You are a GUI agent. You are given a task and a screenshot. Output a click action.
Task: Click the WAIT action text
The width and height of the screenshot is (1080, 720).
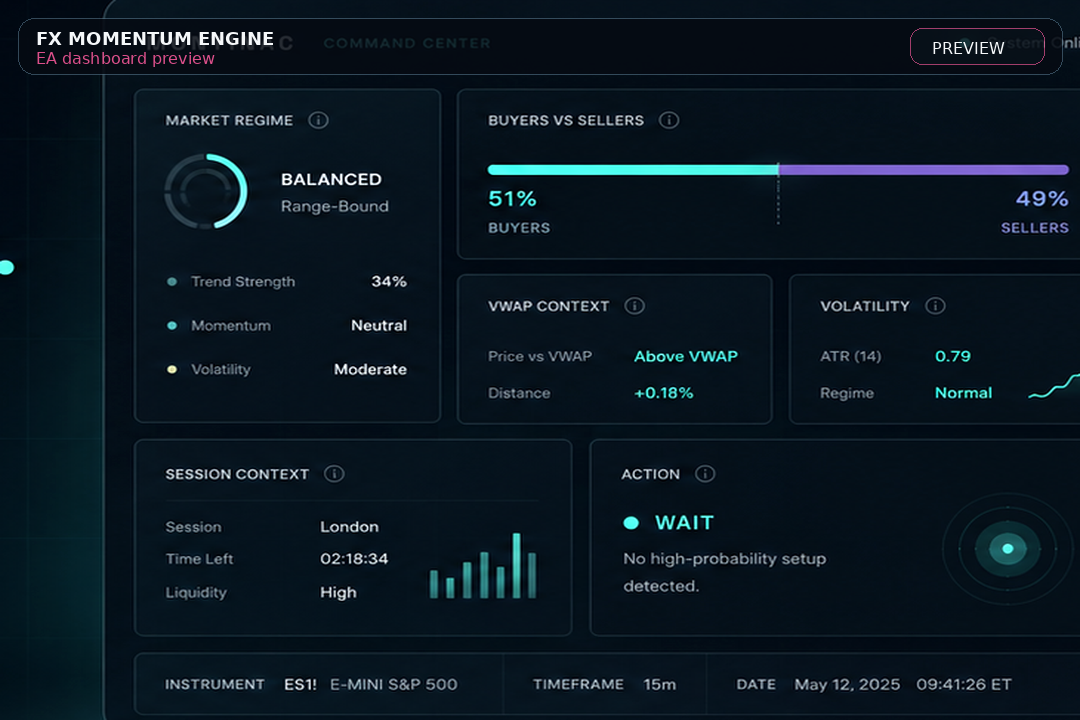tap(685, 522)
